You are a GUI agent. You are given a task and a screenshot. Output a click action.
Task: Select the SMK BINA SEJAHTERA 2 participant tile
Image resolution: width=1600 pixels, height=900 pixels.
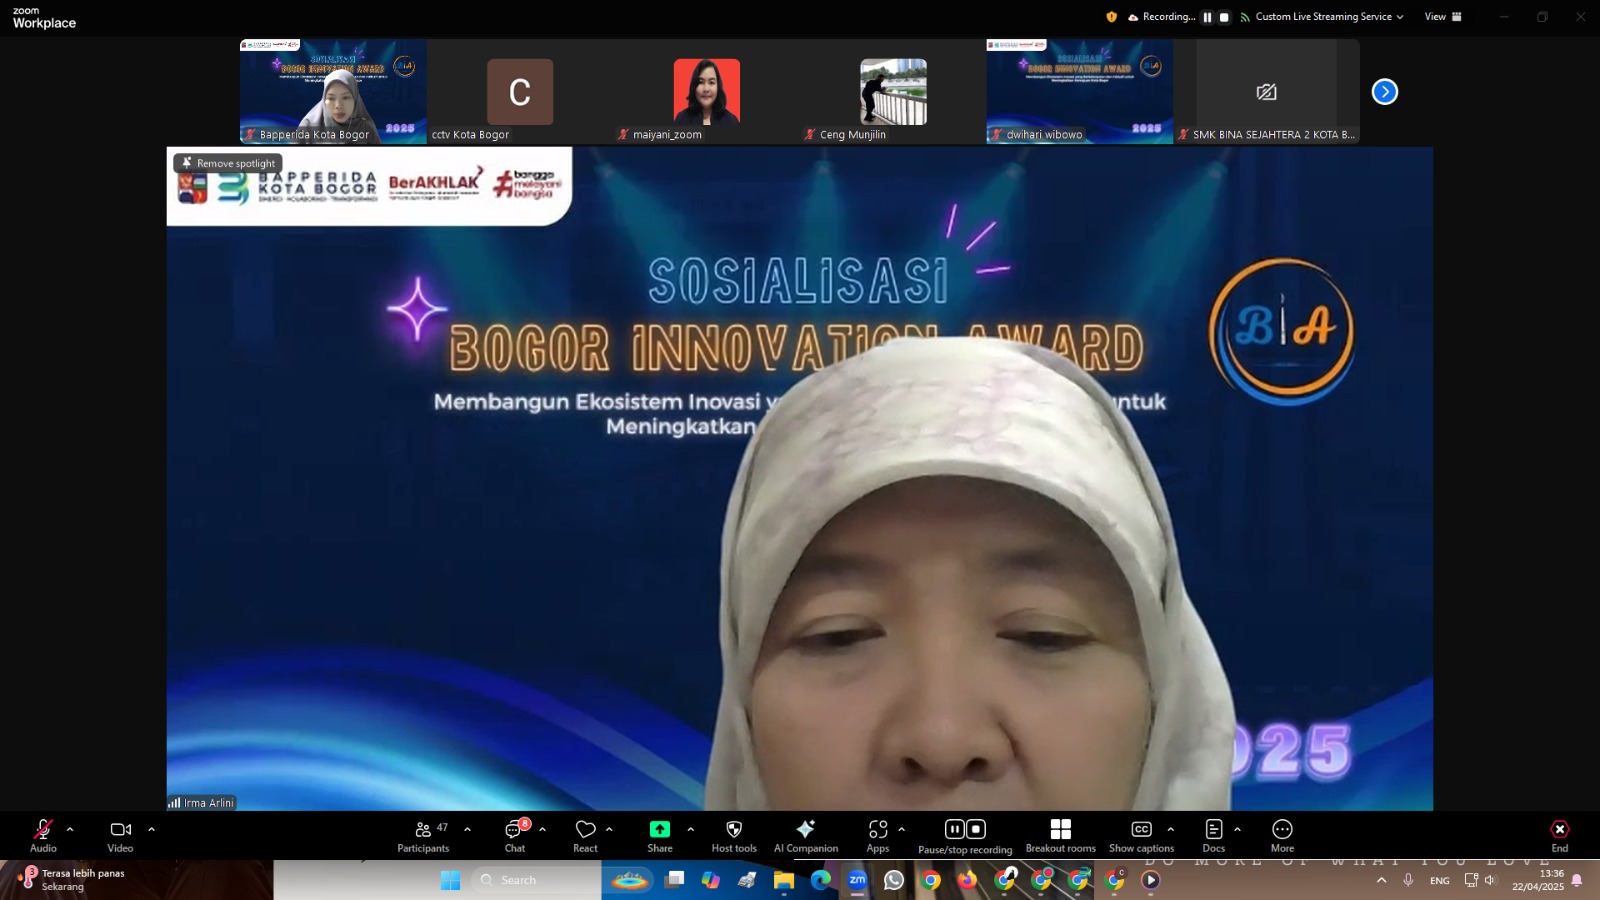point(1267,91)
